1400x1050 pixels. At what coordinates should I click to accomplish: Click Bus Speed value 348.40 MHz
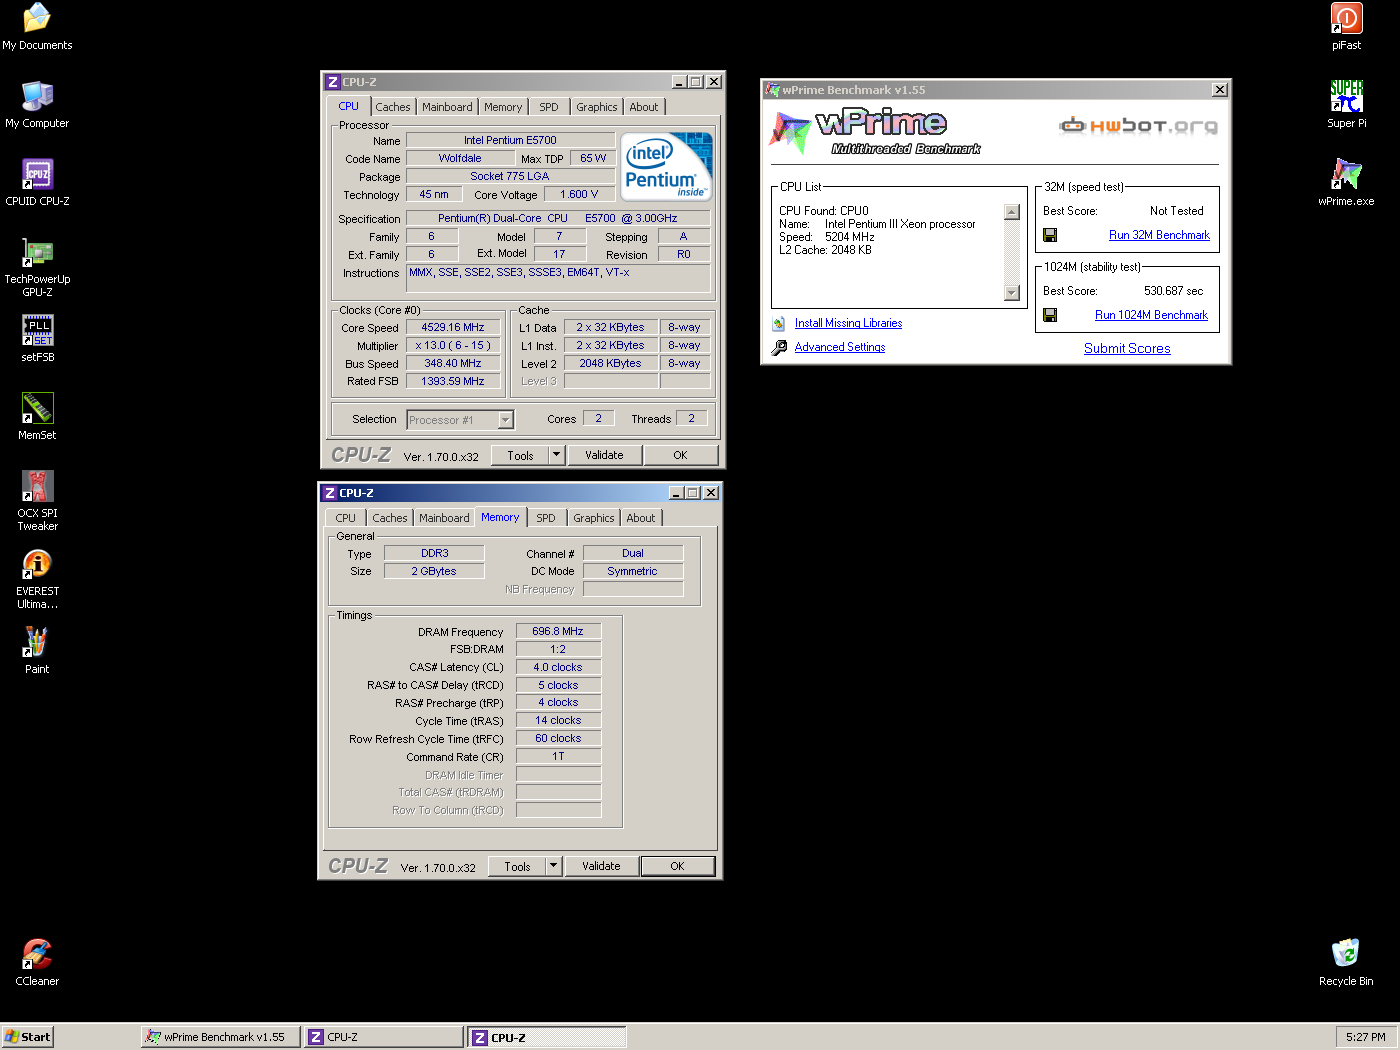pyautogui.click(x=453, y=363)
